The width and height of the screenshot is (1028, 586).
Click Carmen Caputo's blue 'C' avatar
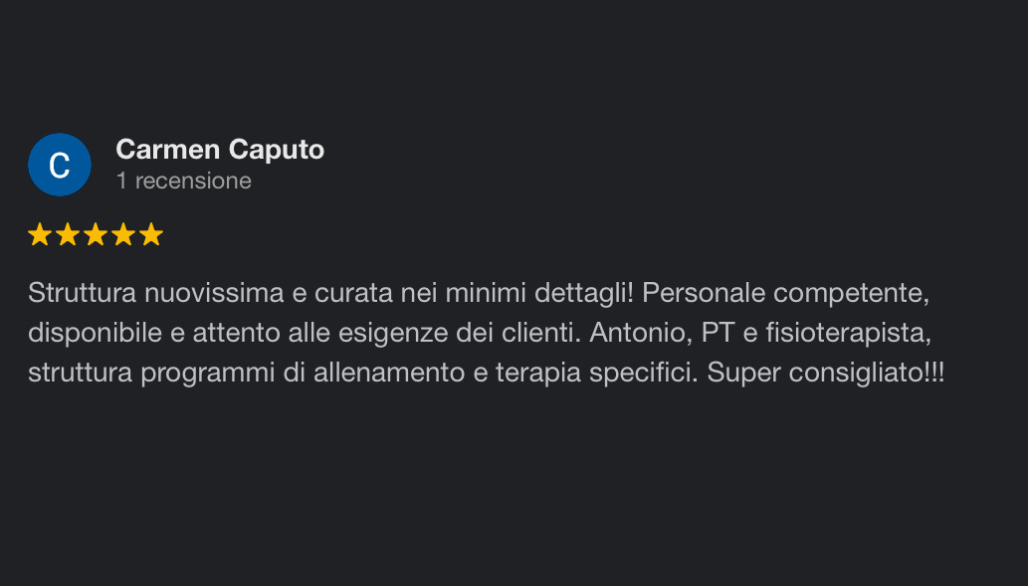coord(59,165)
